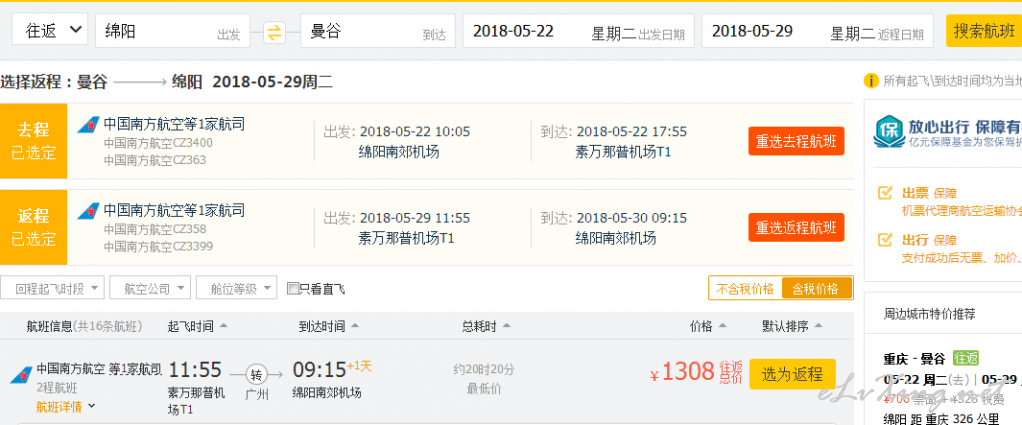Enable the 只看直飞 checkbox

293,288
